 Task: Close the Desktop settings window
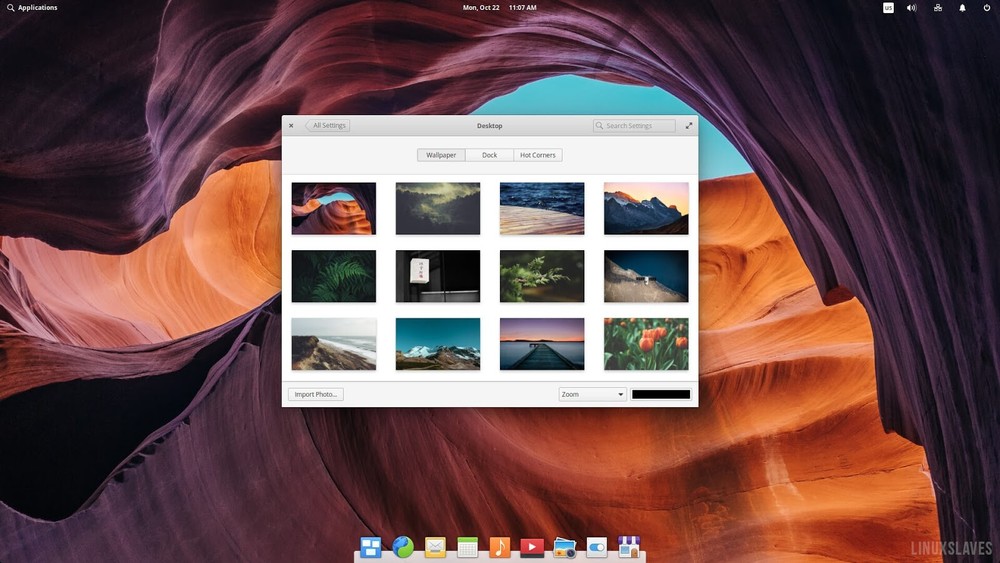pyautogui.click(x=291, y=126)
